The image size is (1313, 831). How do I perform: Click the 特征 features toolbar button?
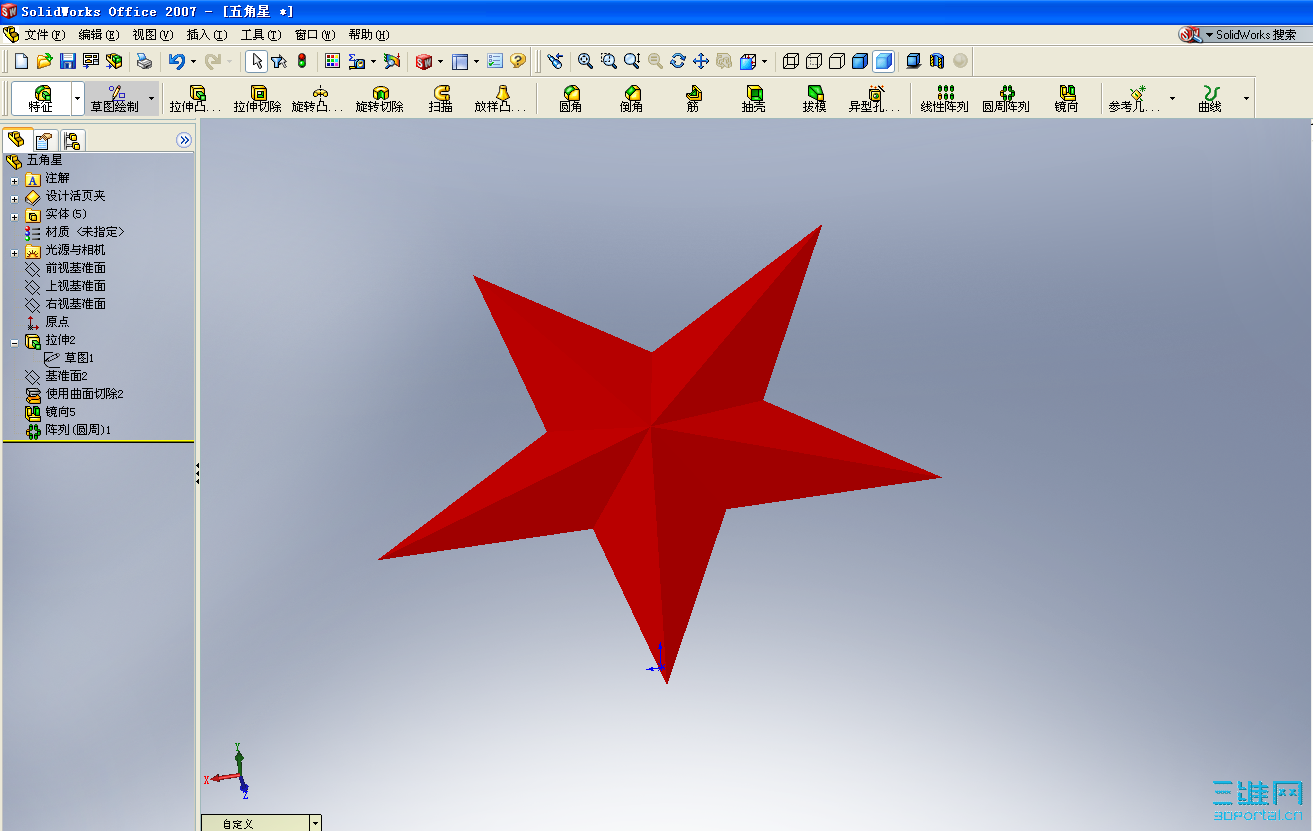[41, 98]
